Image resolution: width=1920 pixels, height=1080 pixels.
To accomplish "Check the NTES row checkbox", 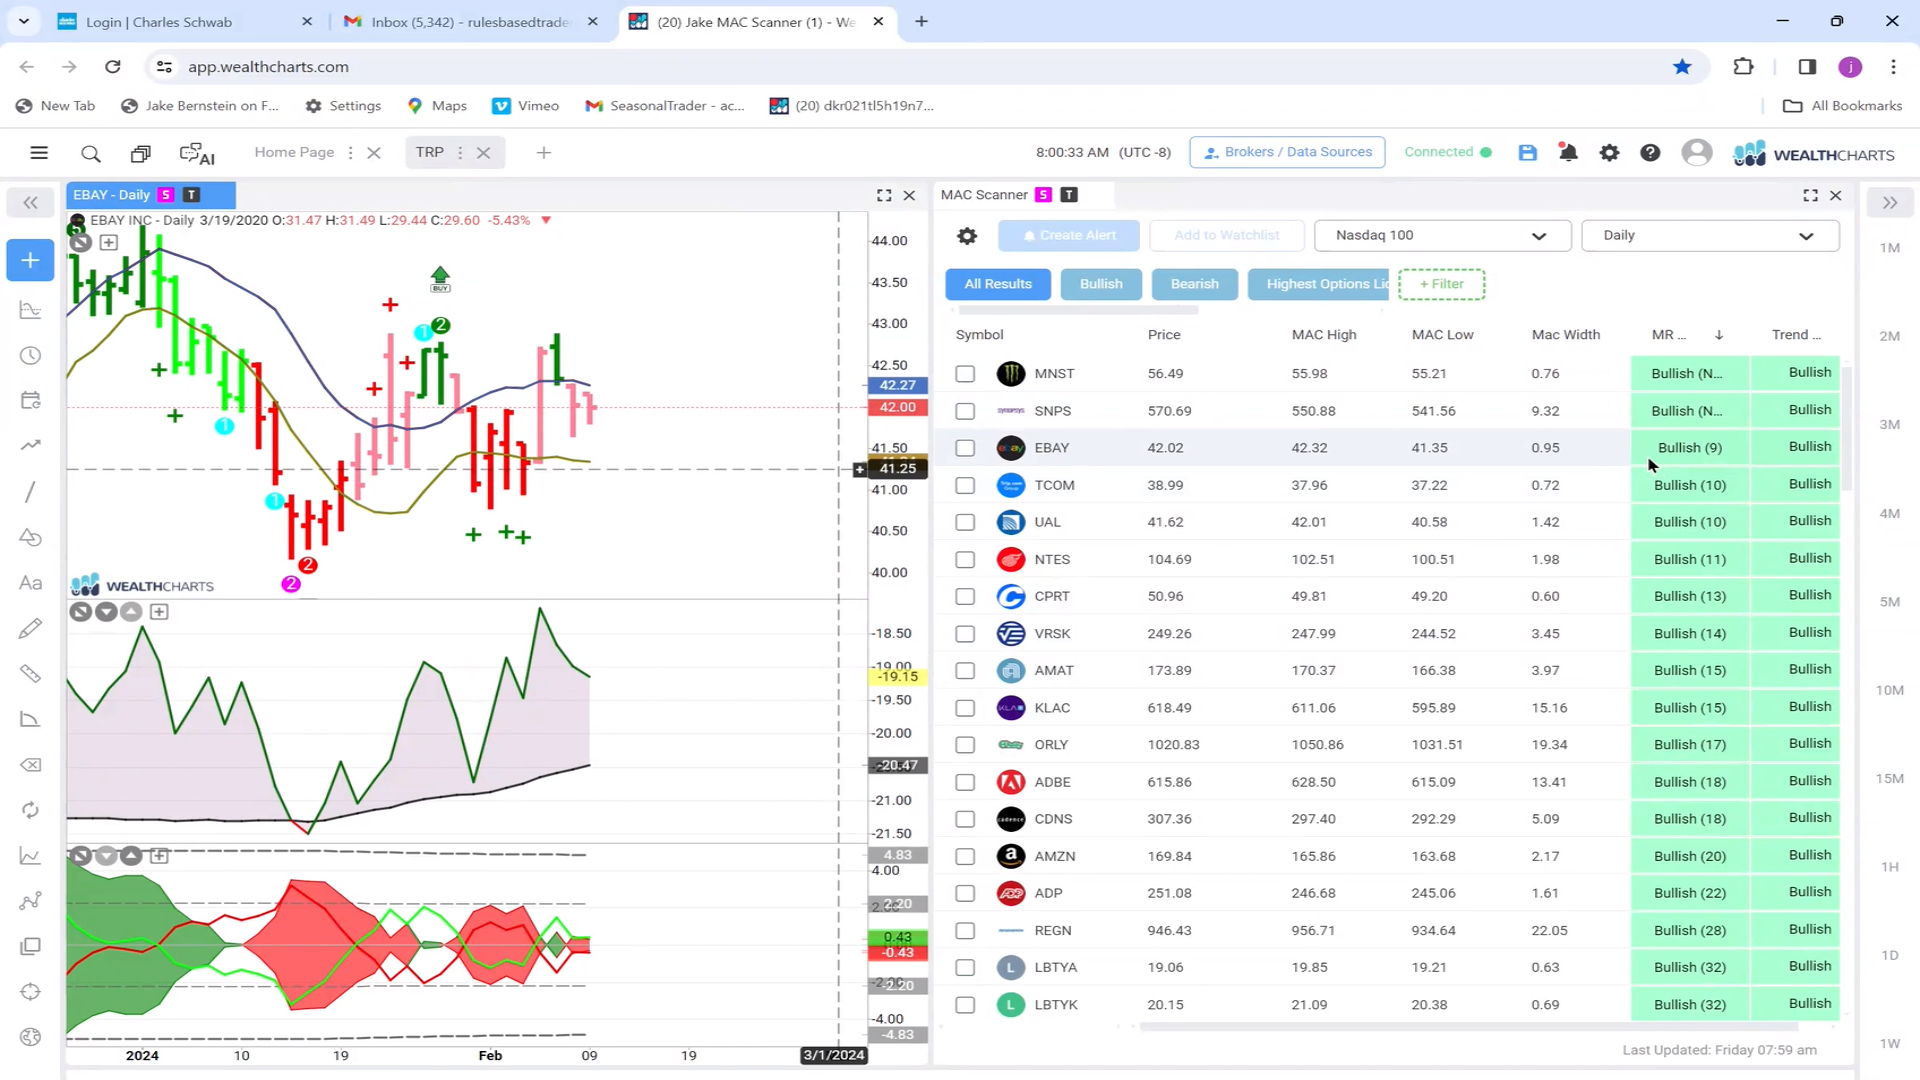I will coord(964,559).
